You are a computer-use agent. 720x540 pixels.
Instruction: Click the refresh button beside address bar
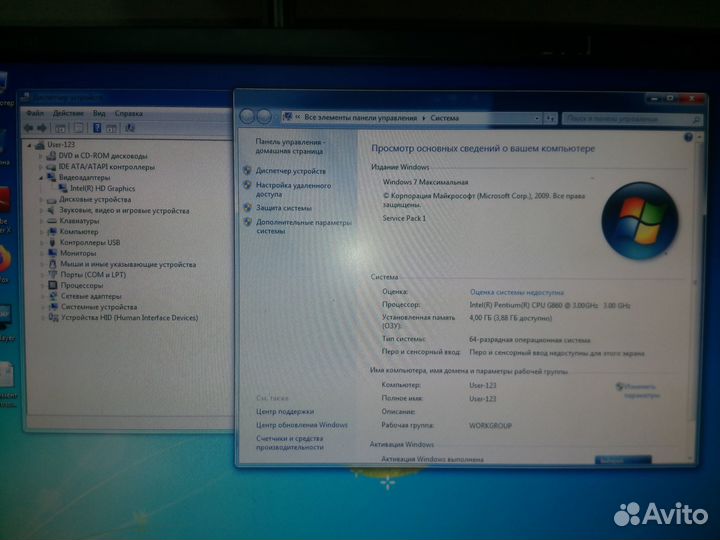[550, 118]
